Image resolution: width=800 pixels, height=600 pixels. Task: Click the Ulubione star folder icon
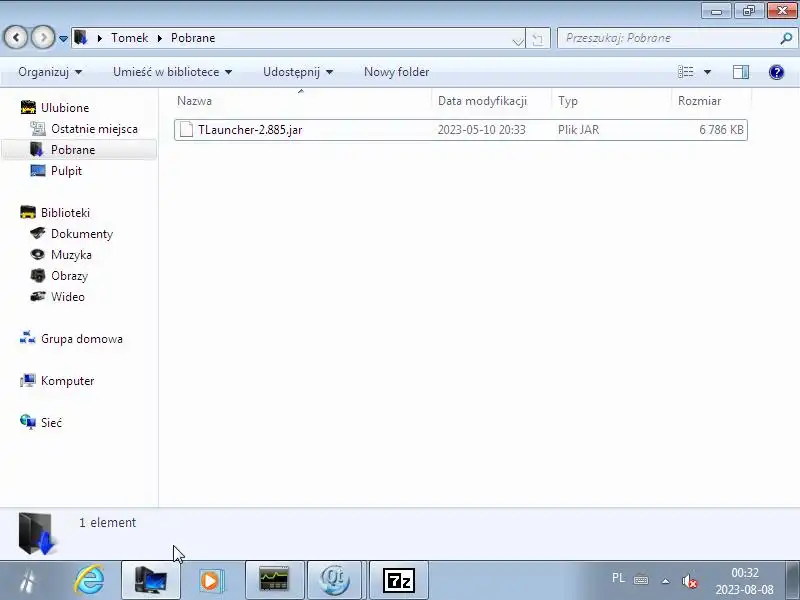28,107
